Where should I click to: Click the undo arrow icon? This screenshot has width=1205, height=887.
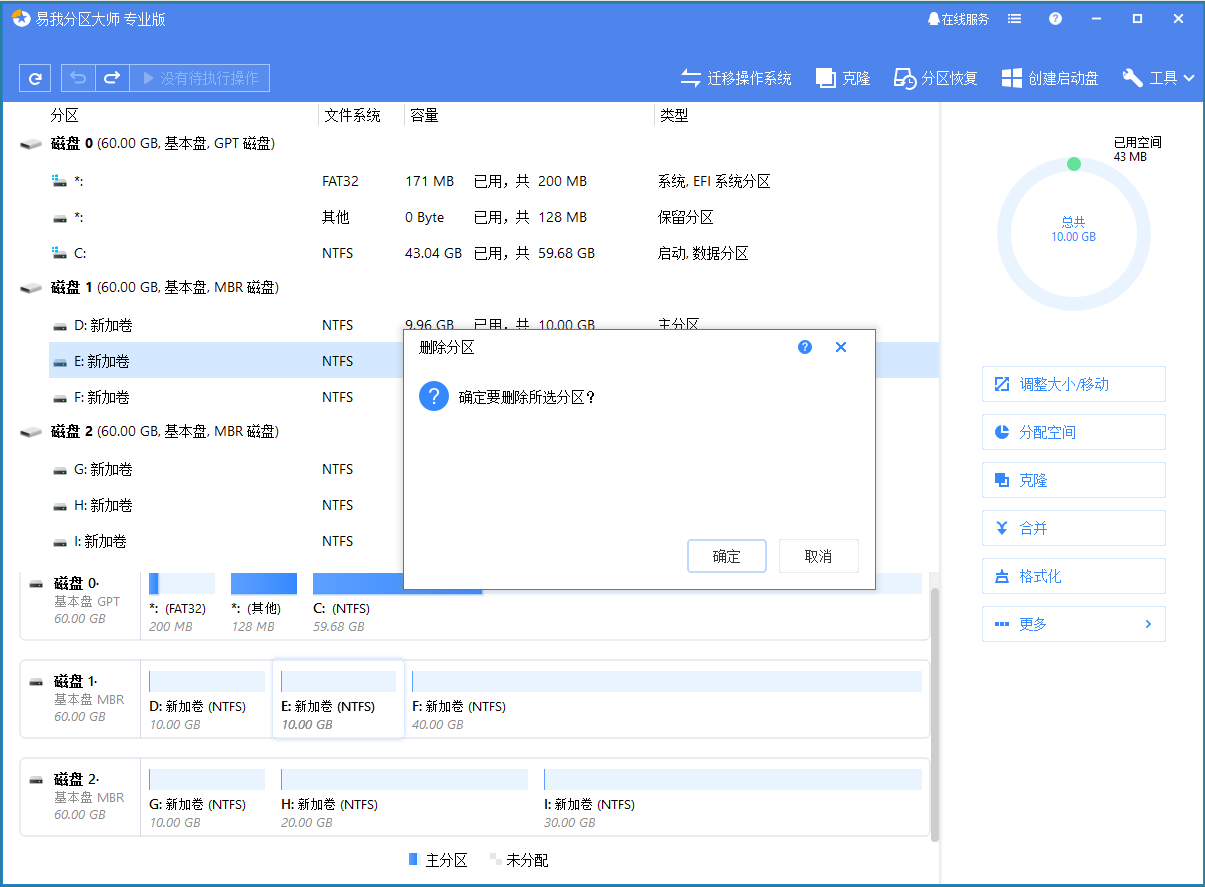[x=78, y=77]
